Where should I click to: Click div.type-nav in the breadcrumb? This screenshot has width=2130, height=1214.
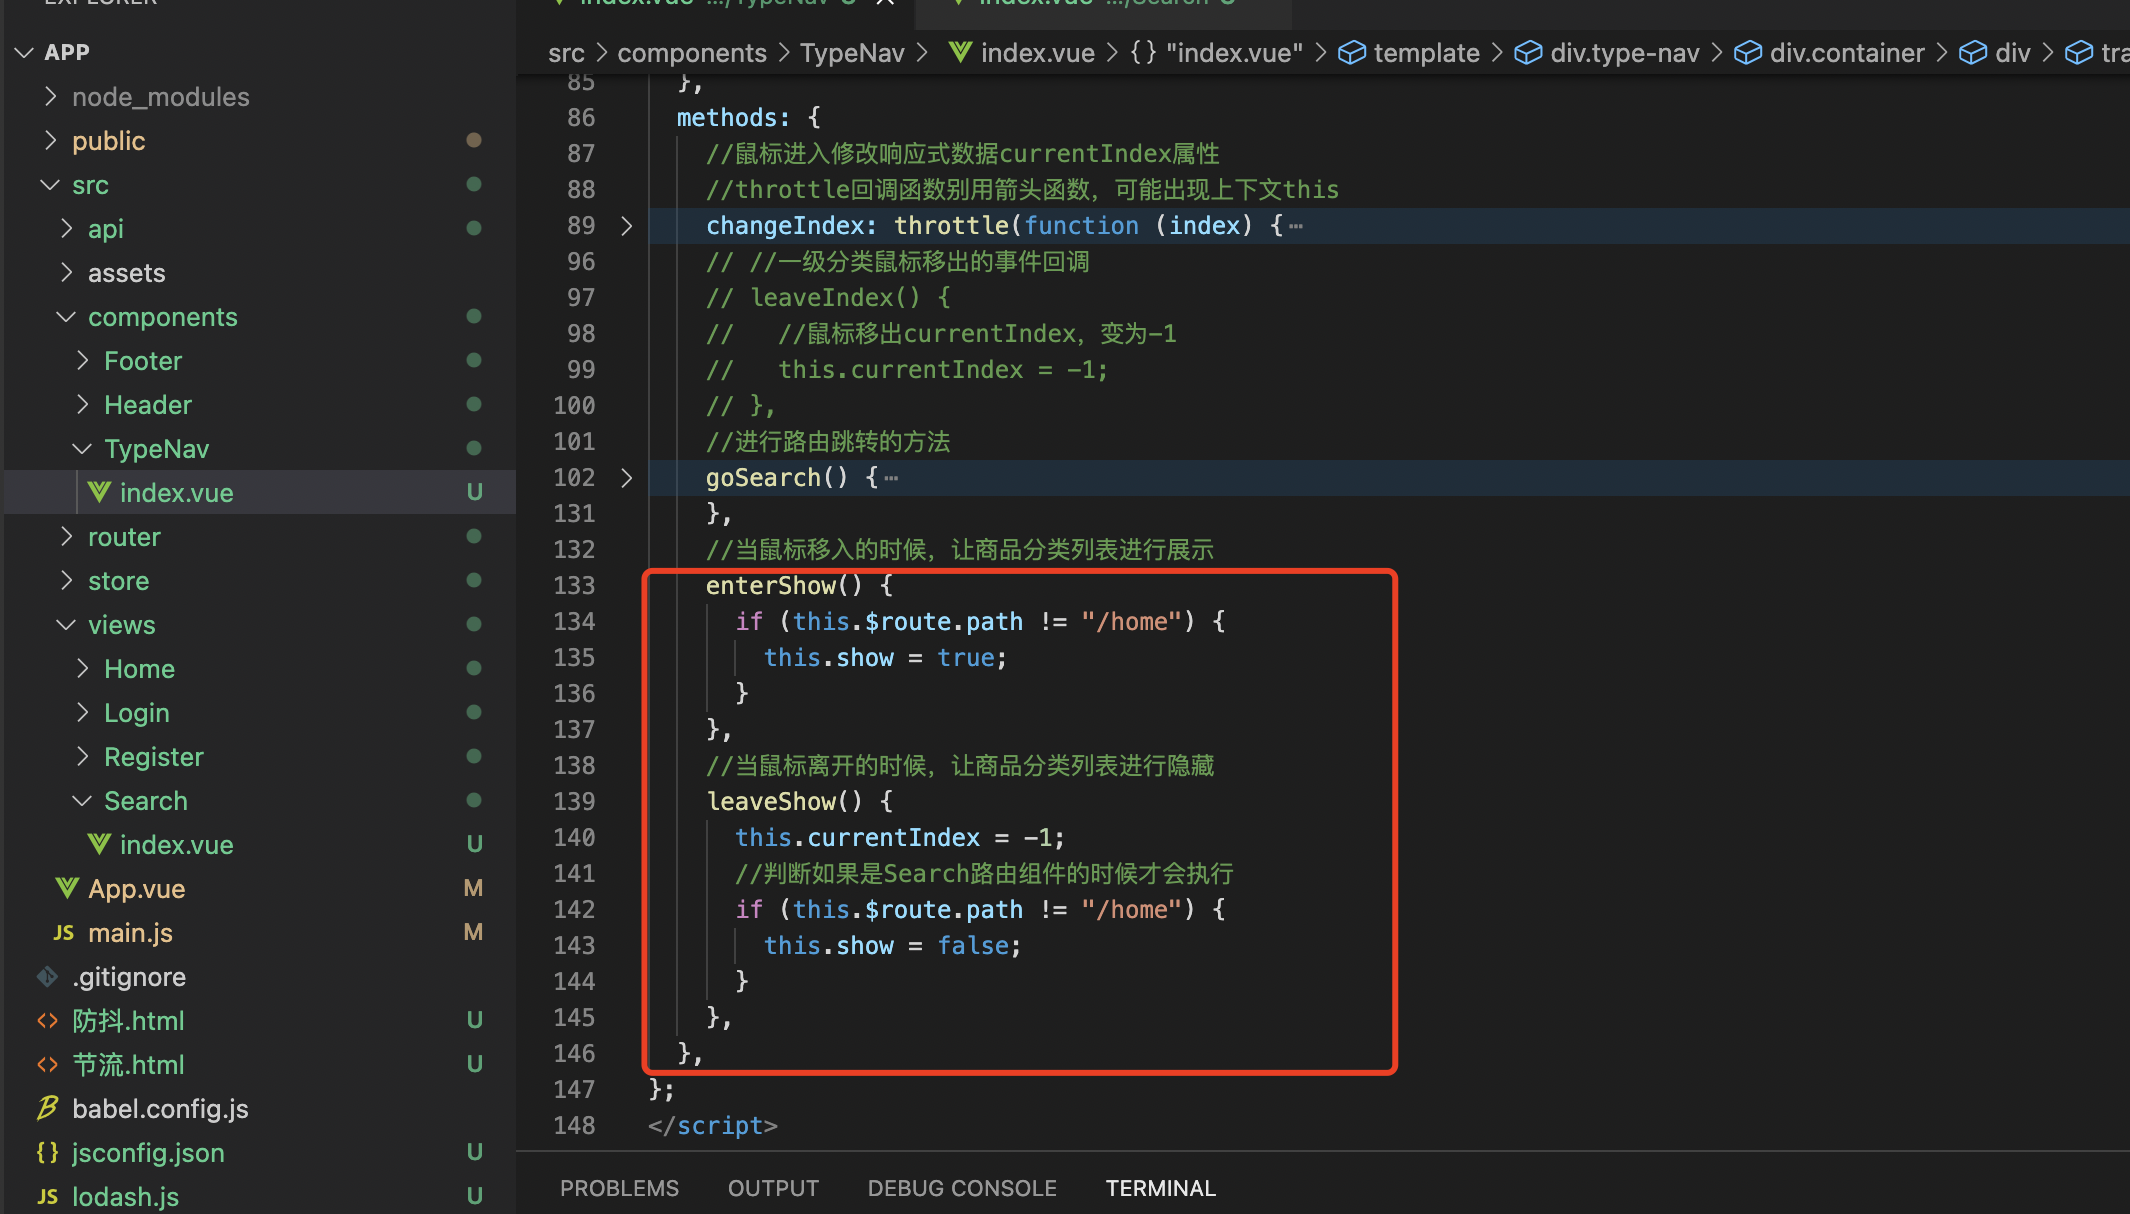pos(1624,53)
